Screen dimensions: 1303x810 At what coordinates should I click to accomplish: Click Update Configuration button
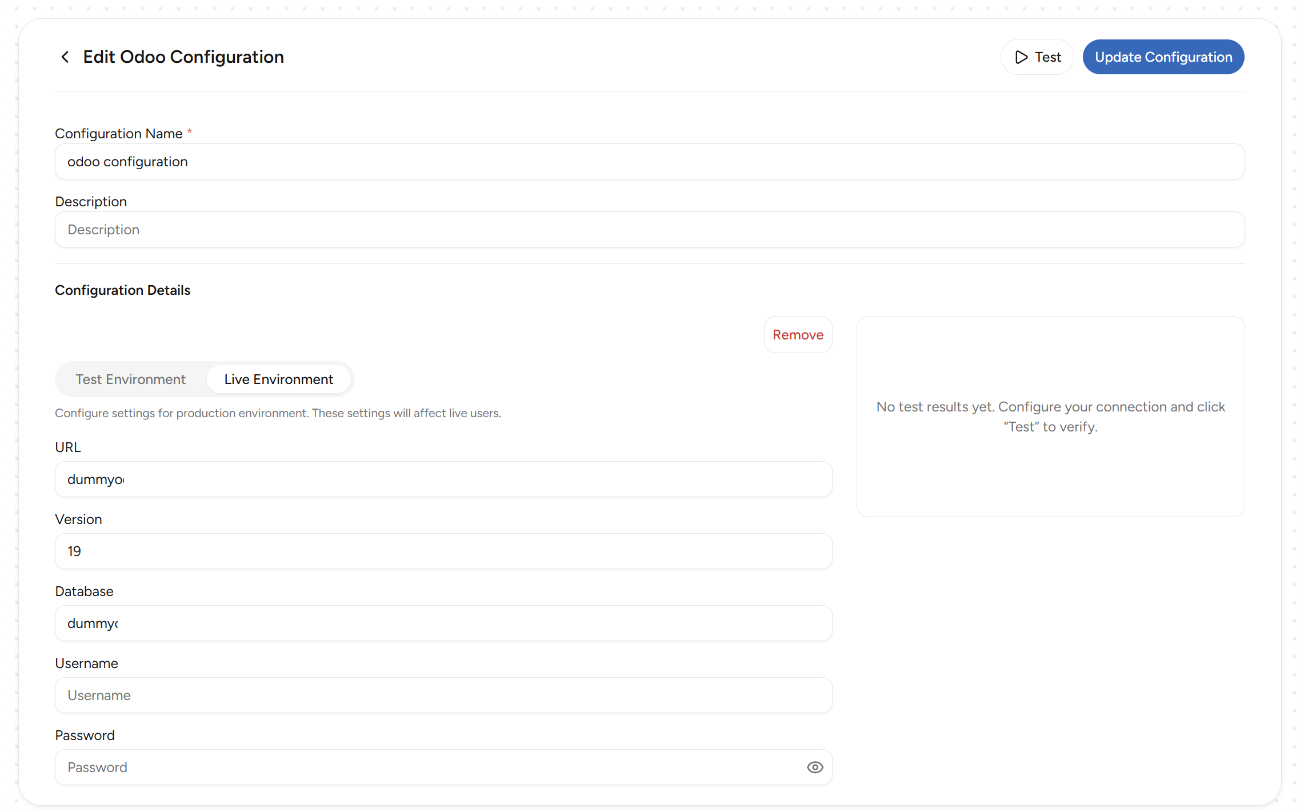pyautogui.click(x=1163, y=57)
